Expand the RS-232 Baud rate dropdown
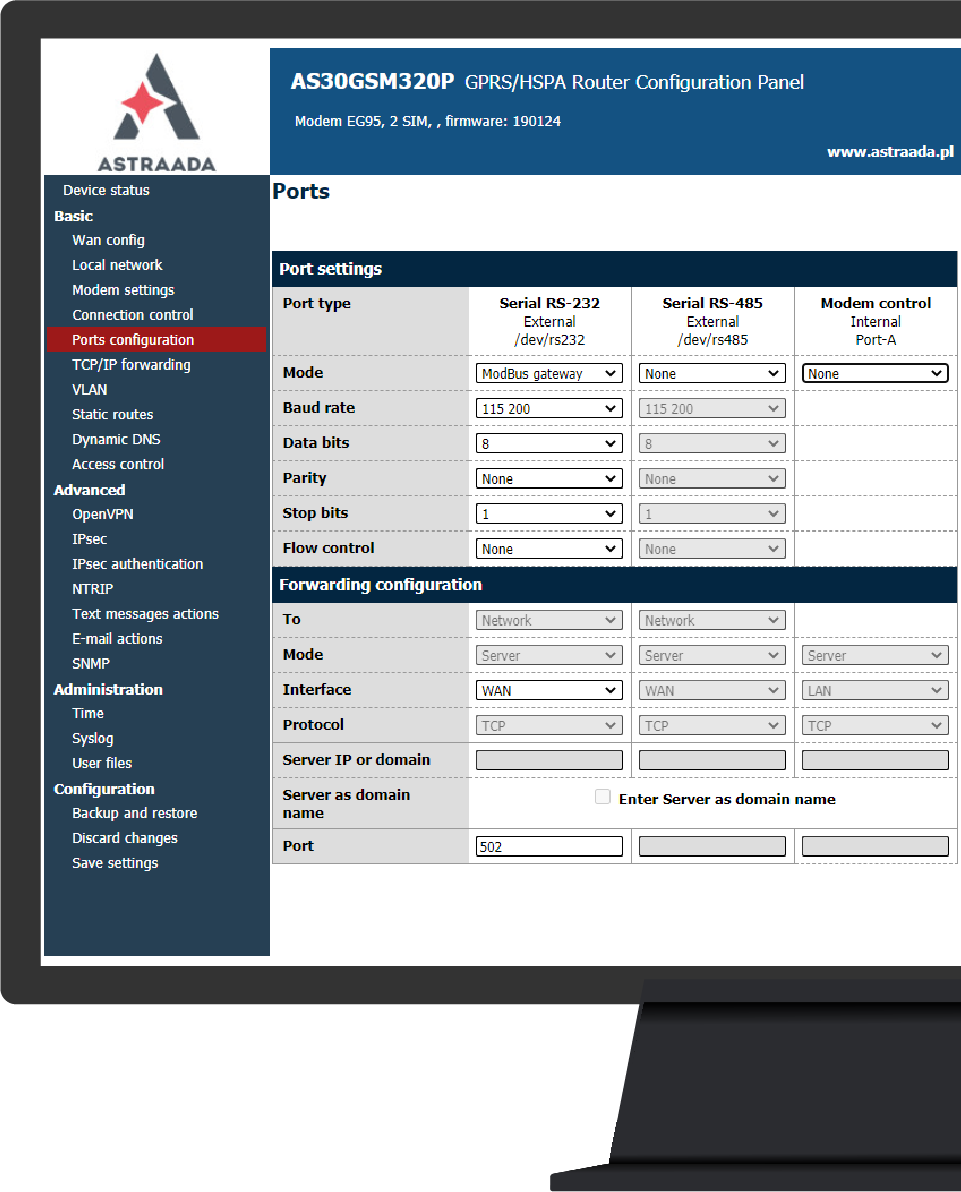The width and height of the screenshot is (961, 1192). click(x=549, y=409)
